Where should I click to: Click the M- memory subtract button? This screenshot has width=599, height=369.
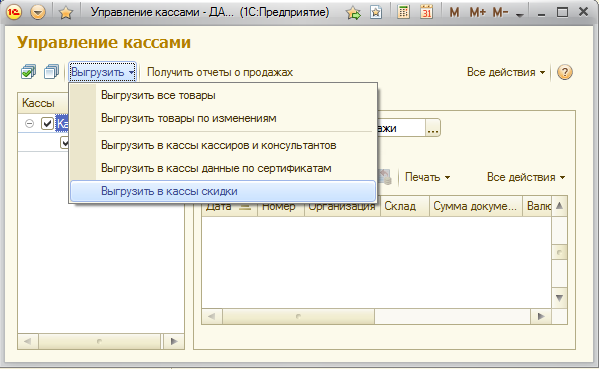pyautogui.click(x=500, y=13)
